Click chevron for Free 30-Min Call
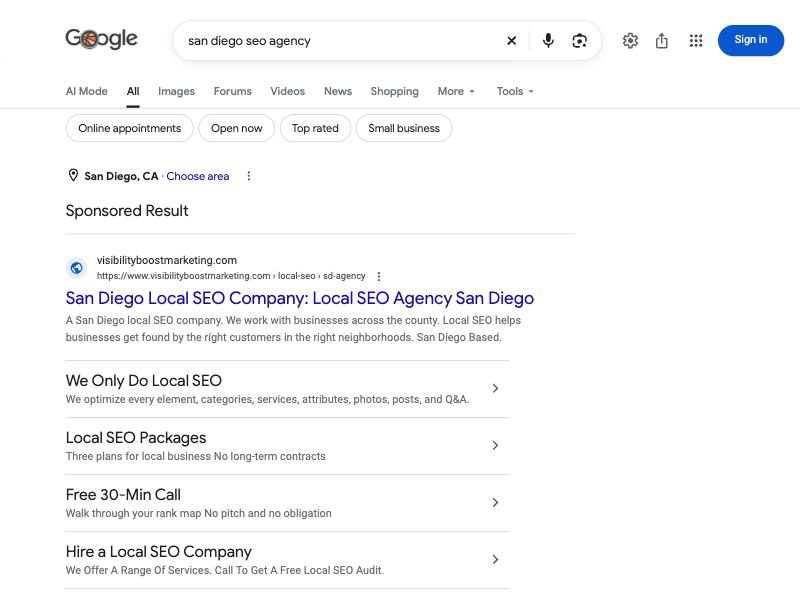Viewport: 800px width, 600px height. pos(495,503)
